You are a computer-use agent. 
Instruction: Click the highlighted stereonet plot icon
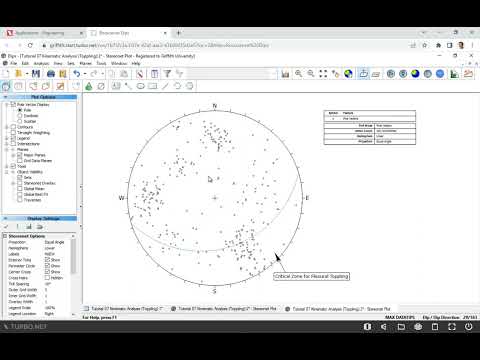363,74
